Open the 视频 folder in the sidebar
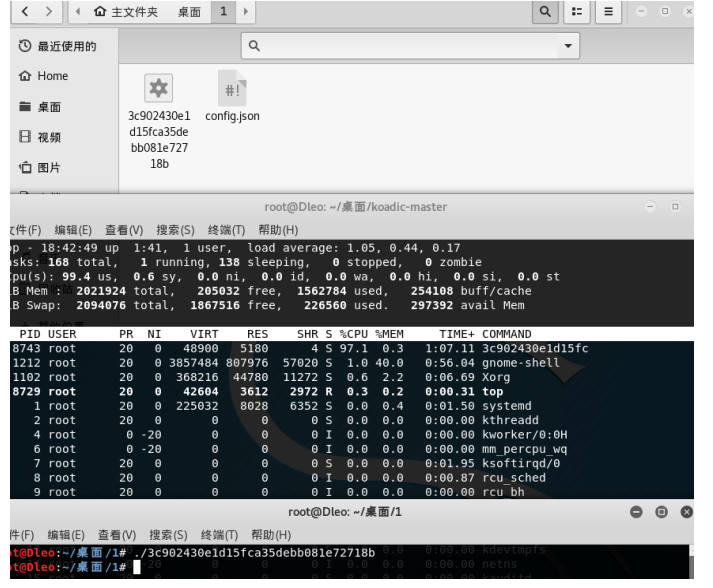The width and height of the screenshot is (713, 588). point(48,137)
